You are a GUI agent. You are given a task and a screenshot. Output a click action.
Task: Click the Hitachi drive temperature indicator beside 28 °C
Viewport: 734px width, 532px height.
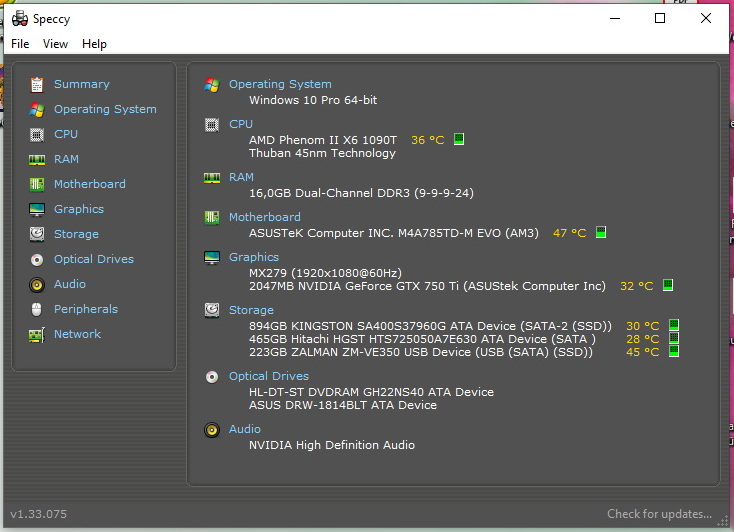click(x=674, y=338)
